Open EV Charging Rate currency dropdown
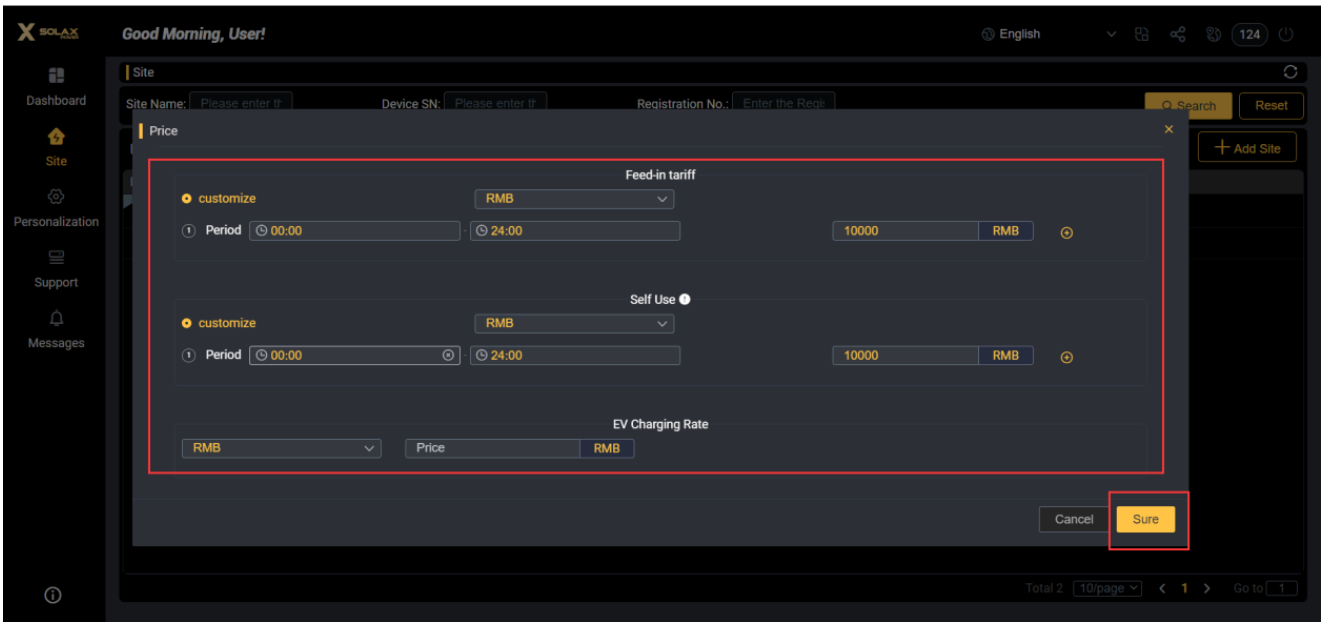Screen dimensions: 1324x628 click(x=281, y=448)
